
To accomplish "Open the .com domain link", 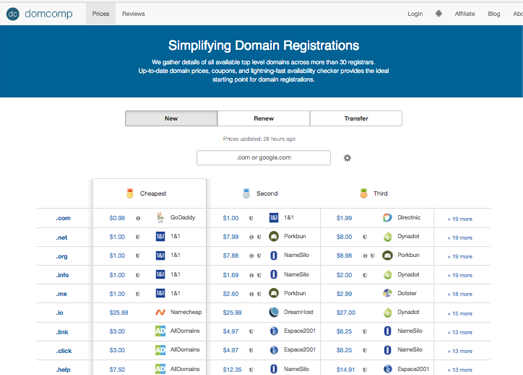I will point(63,218).
